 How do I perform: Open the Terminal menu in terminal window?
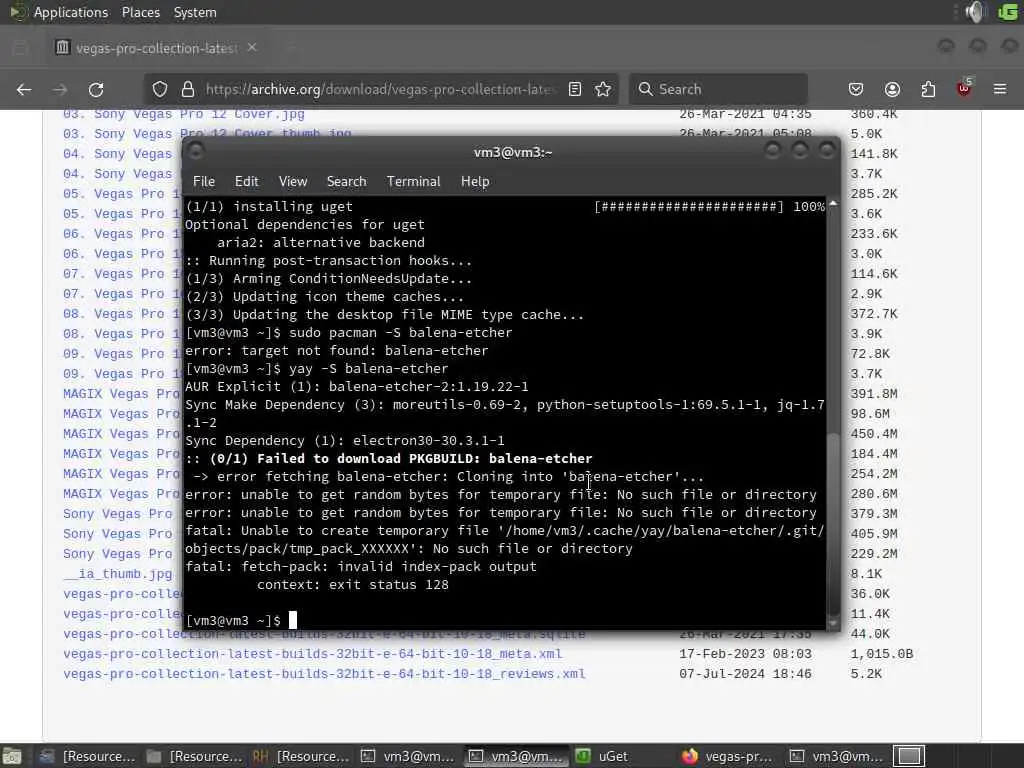[x=413, y=182]
